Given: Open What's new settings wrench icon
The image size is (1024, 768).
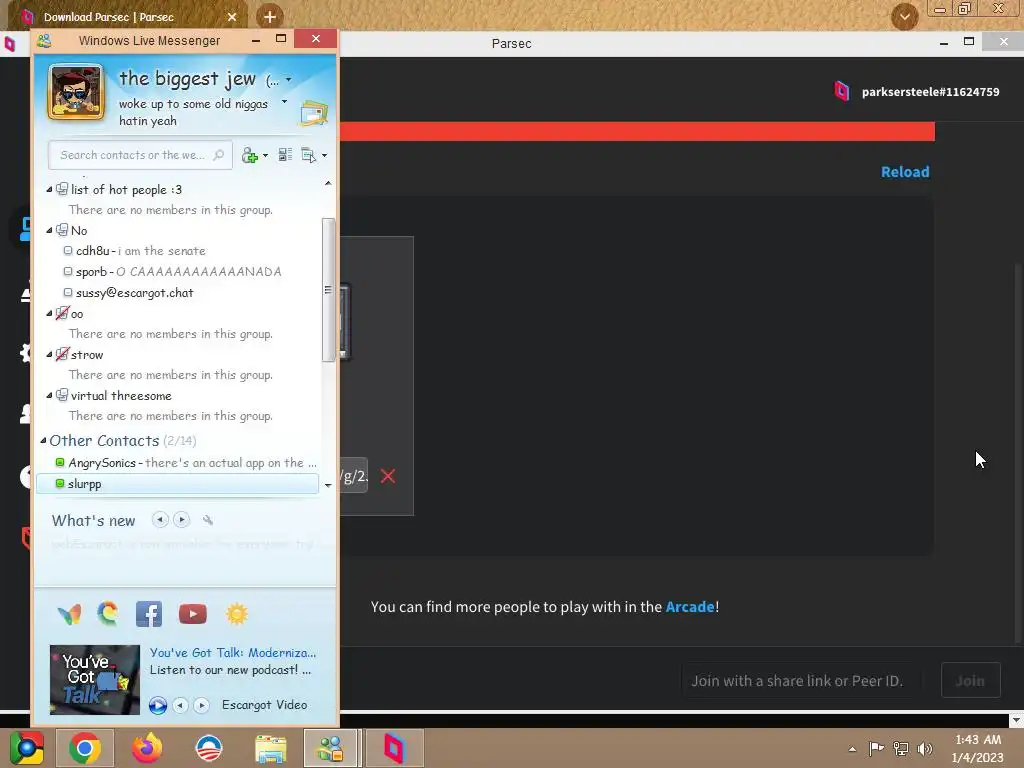Looking at the screenshot, I should tap(208, 520).
